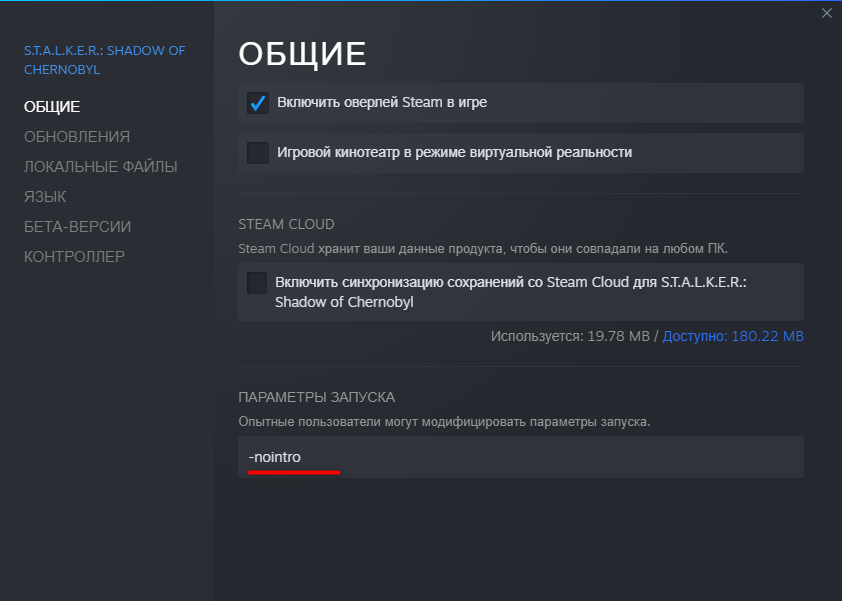The height and width of the screenshot is (601, 842).
Task: Open S.T.A.L.K.E.R.: Shadow of Chernobyl title link
Action: pyautogui.click(x=104, y=60)
